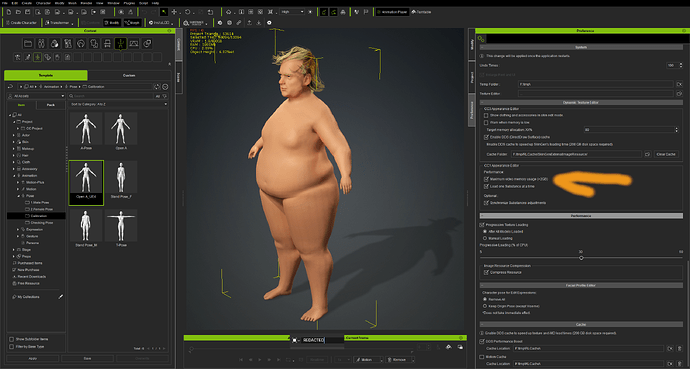This screenshot has height=369, width=690.
Task: Toggle Maximum video memory usage checkbox
Action: (486, 179)
